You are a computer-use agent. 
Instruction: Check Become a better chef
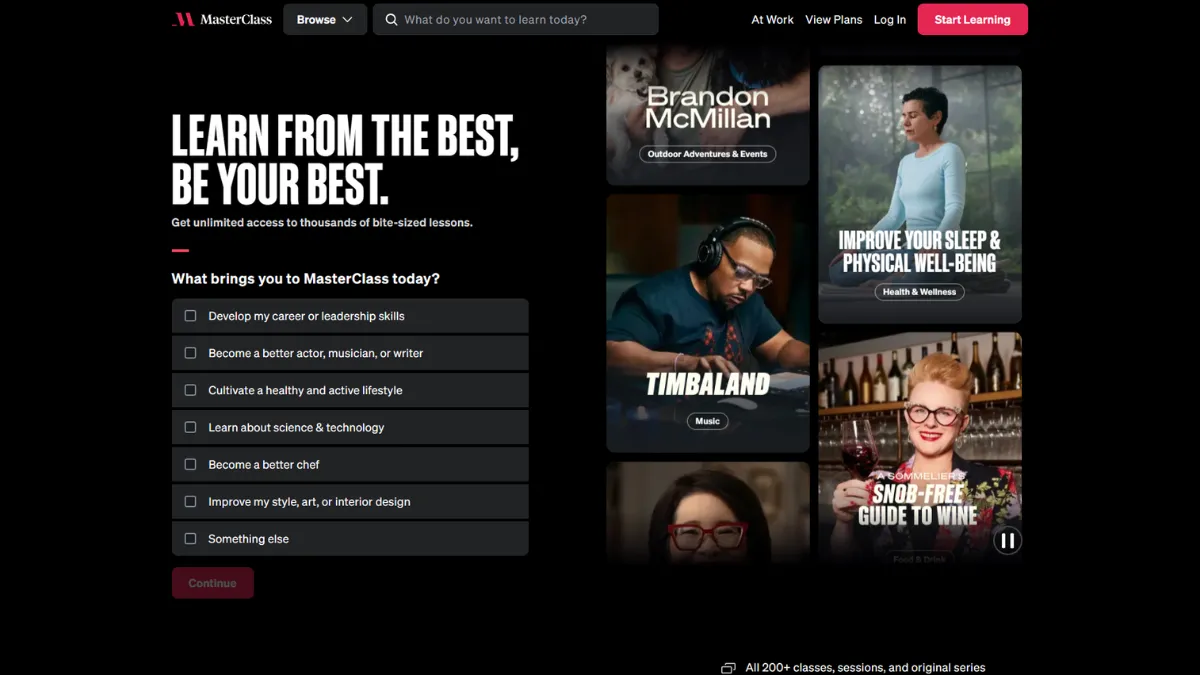[190, 464]
